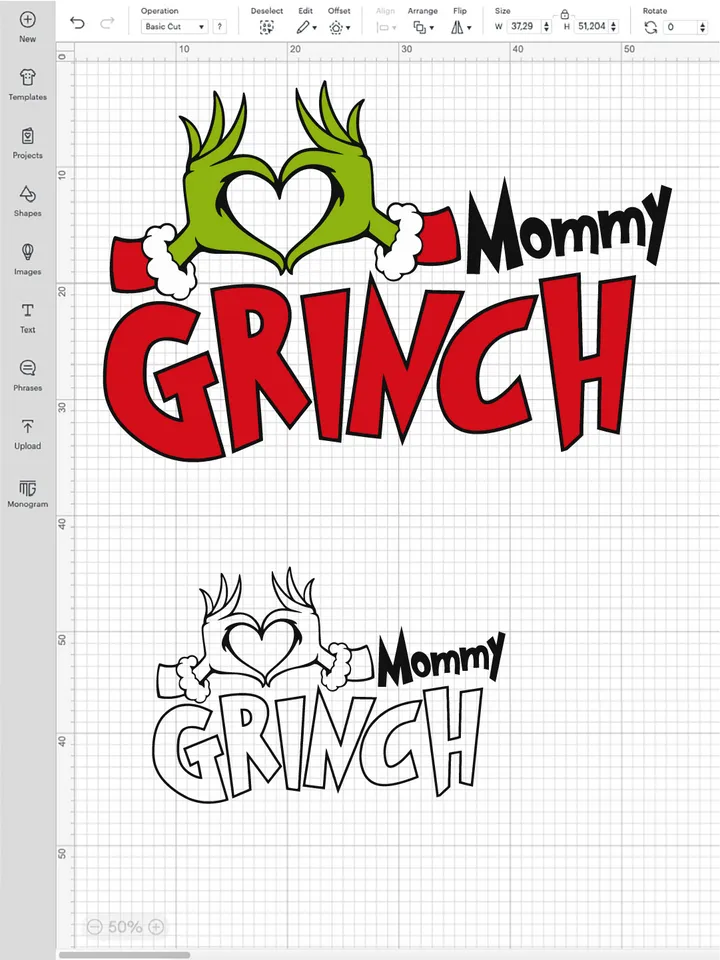Toggle the size aspect ratio lock
The image size is (720, 960).
565,14
